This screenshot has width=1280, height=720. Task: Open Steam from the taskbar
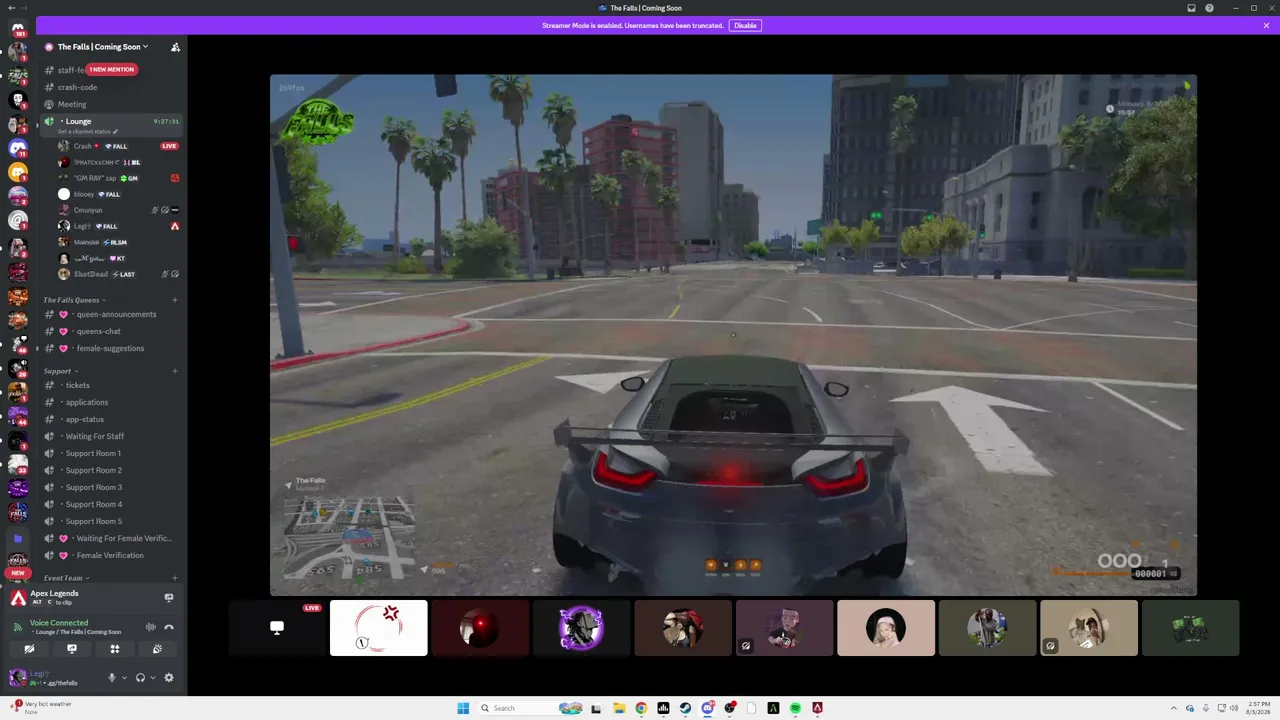point(685,708)
